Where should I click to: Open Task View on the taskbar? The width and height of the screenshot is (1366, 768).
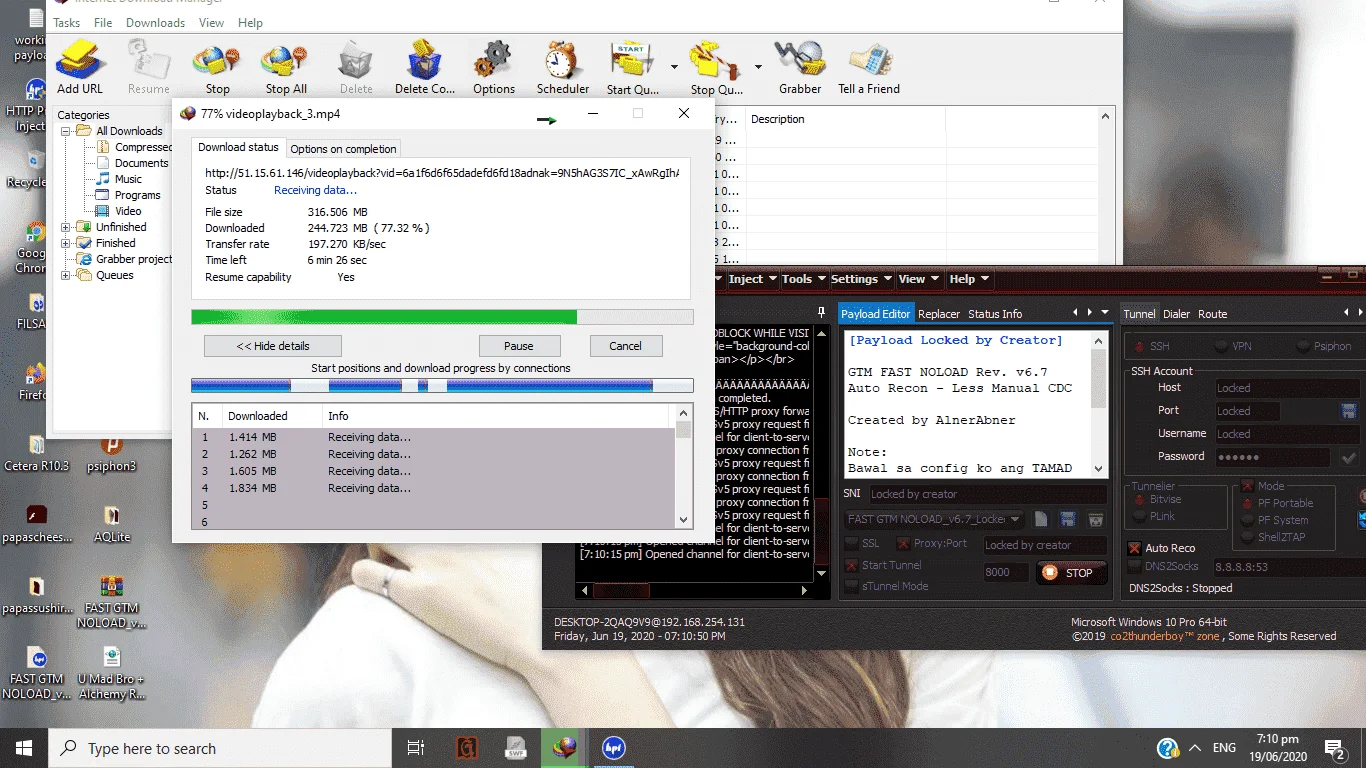[x=416, y=748]
